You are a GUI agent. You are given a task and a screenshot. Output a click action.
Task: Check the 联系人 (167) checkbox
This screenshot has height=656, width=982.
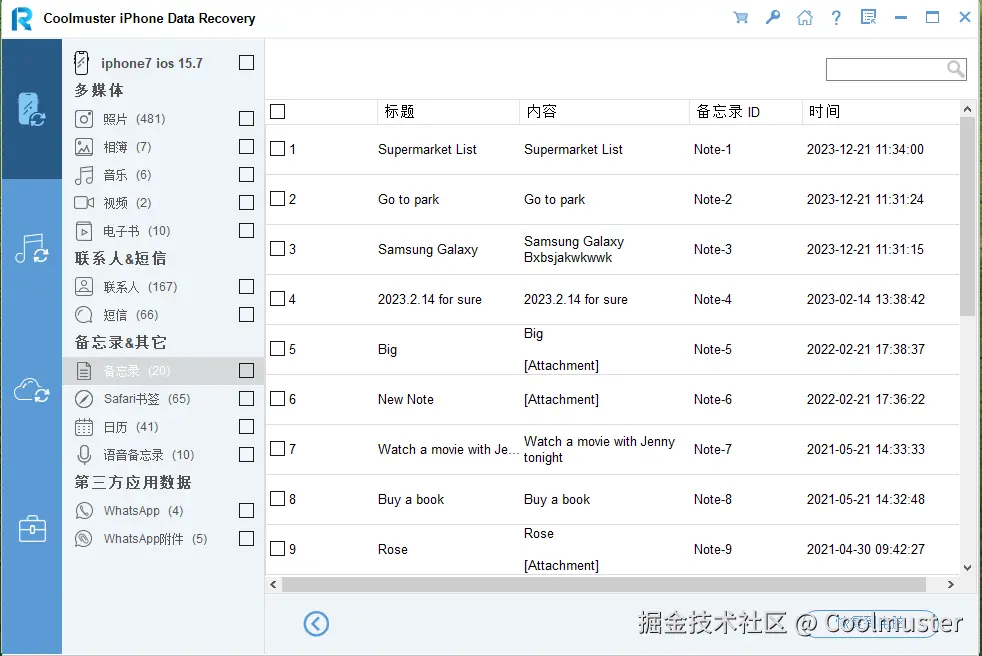[247, 287]
